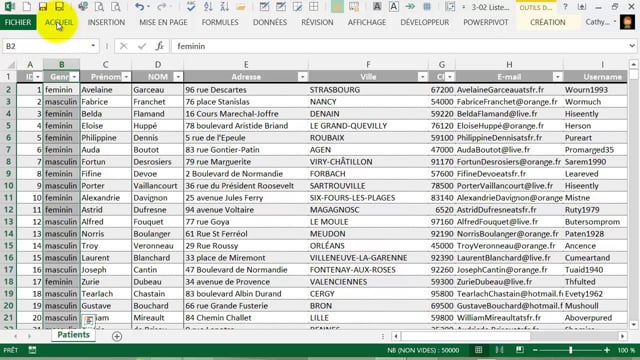Select the Patients sheet tab
Screen dimensions: 640x360
(73, 335)
